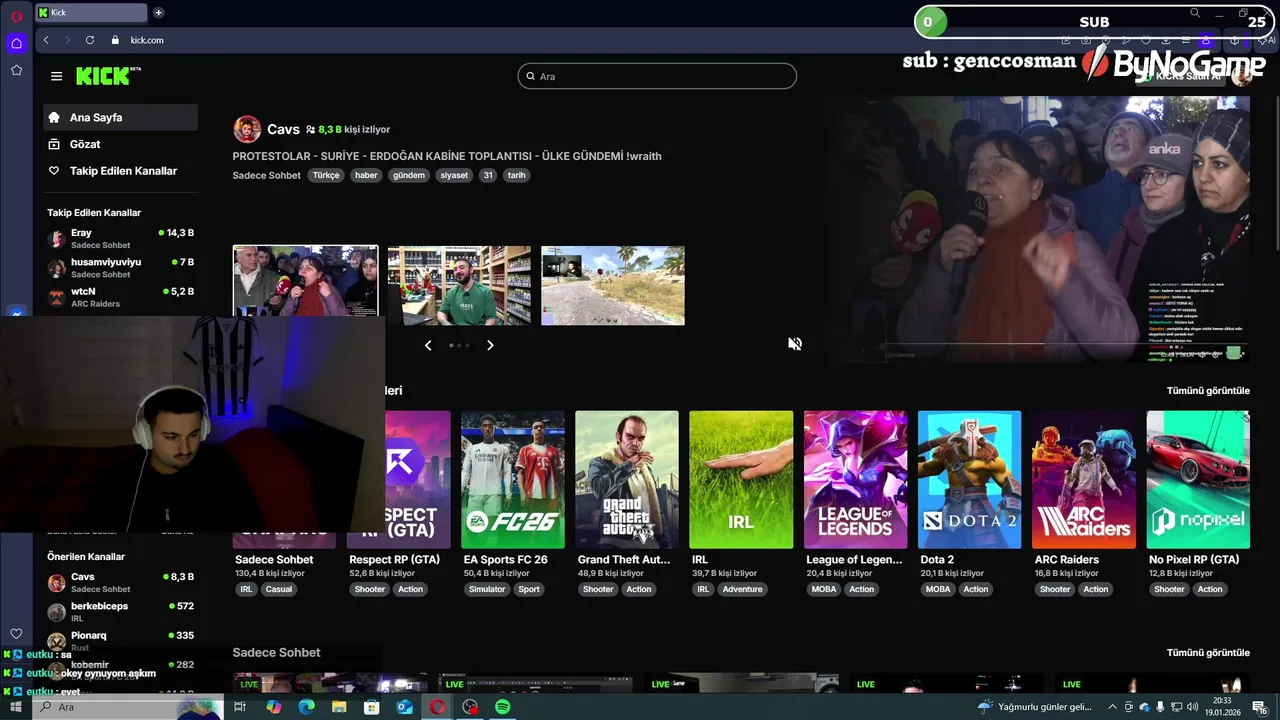The image size is (1280, 720).
Task: Open Outlook from the taskbar
Action: [405, 707]
